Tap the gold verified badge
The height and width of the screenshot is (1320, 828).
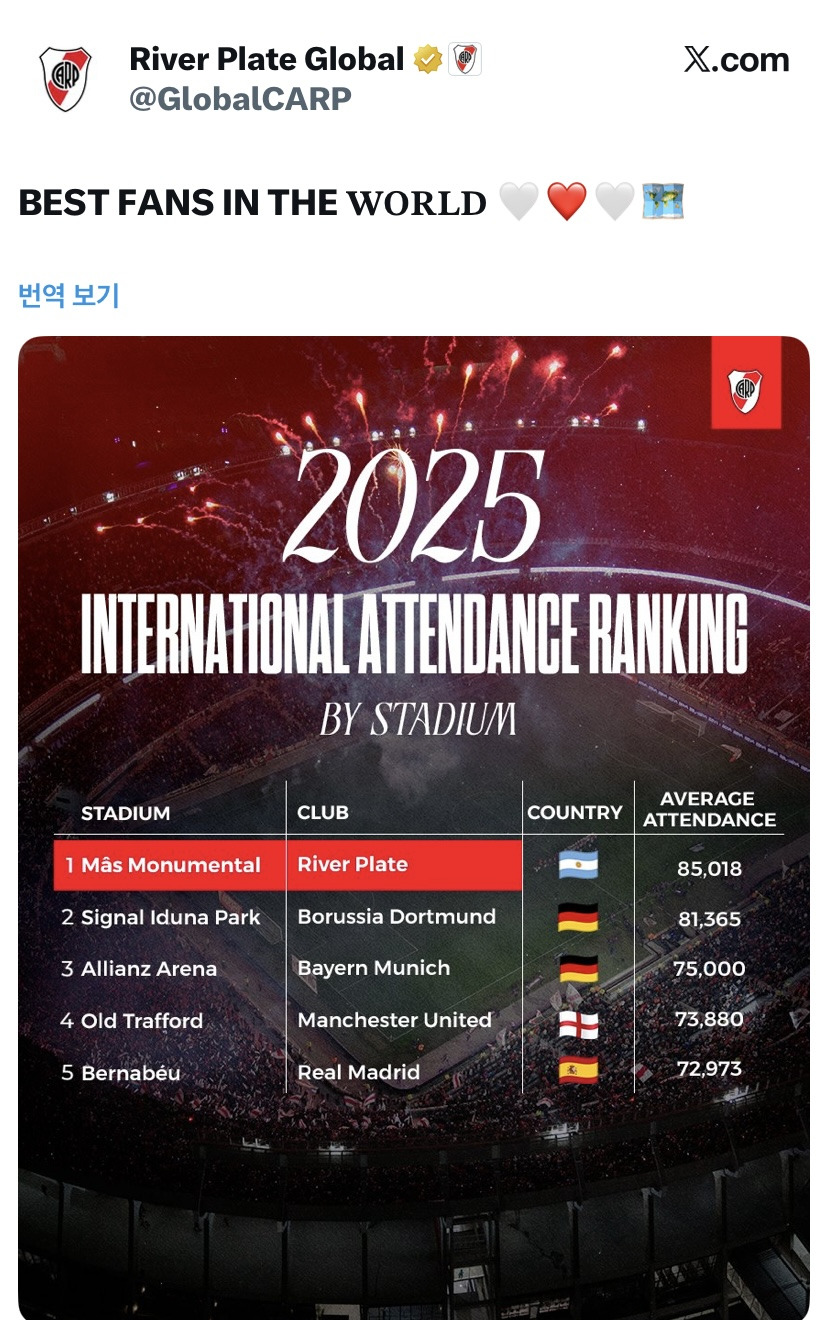(428, 60)
